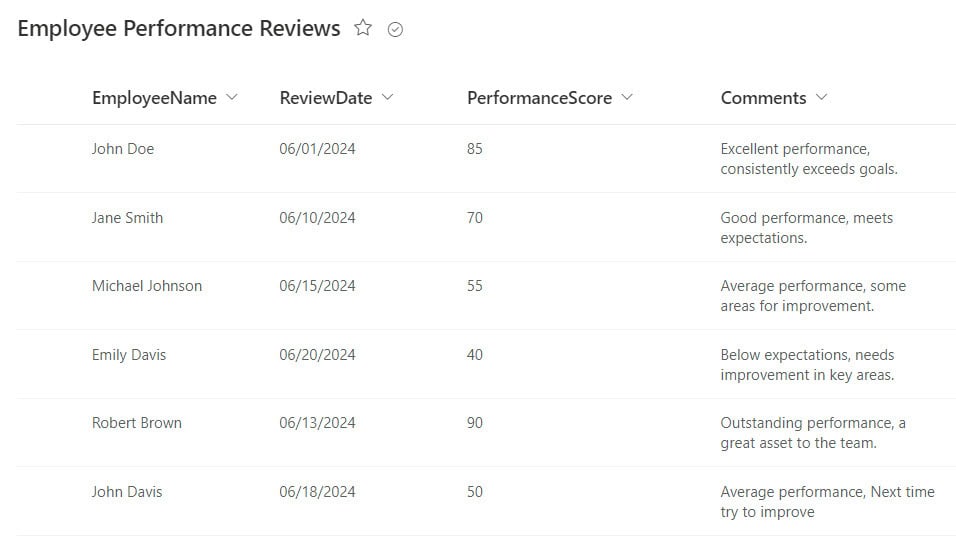The height and width of the screenshot is (546, 956).
Task: Click the ReviewDate column header
Action: coord(326,98)
